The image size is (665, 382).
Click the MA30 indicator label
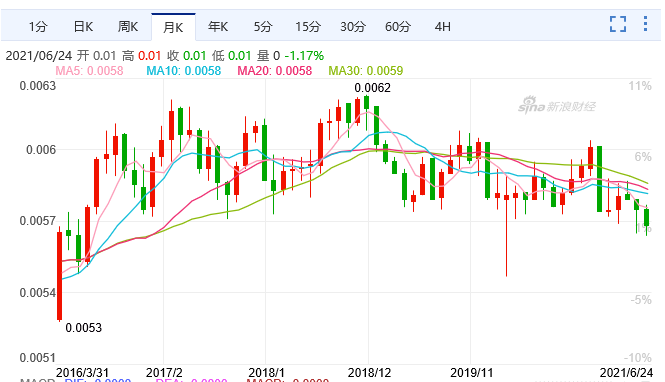click(366, 70)
